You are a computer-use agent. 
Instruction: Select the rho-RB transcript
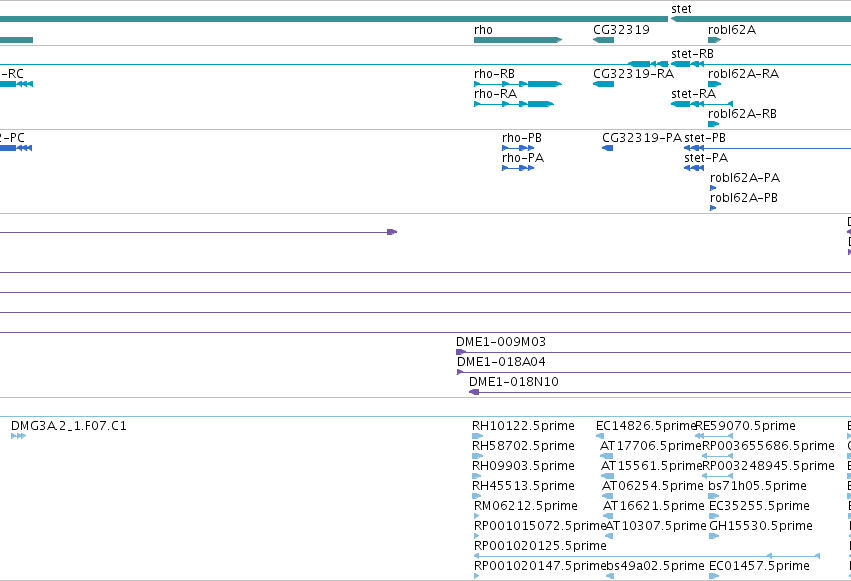(518, 84)
